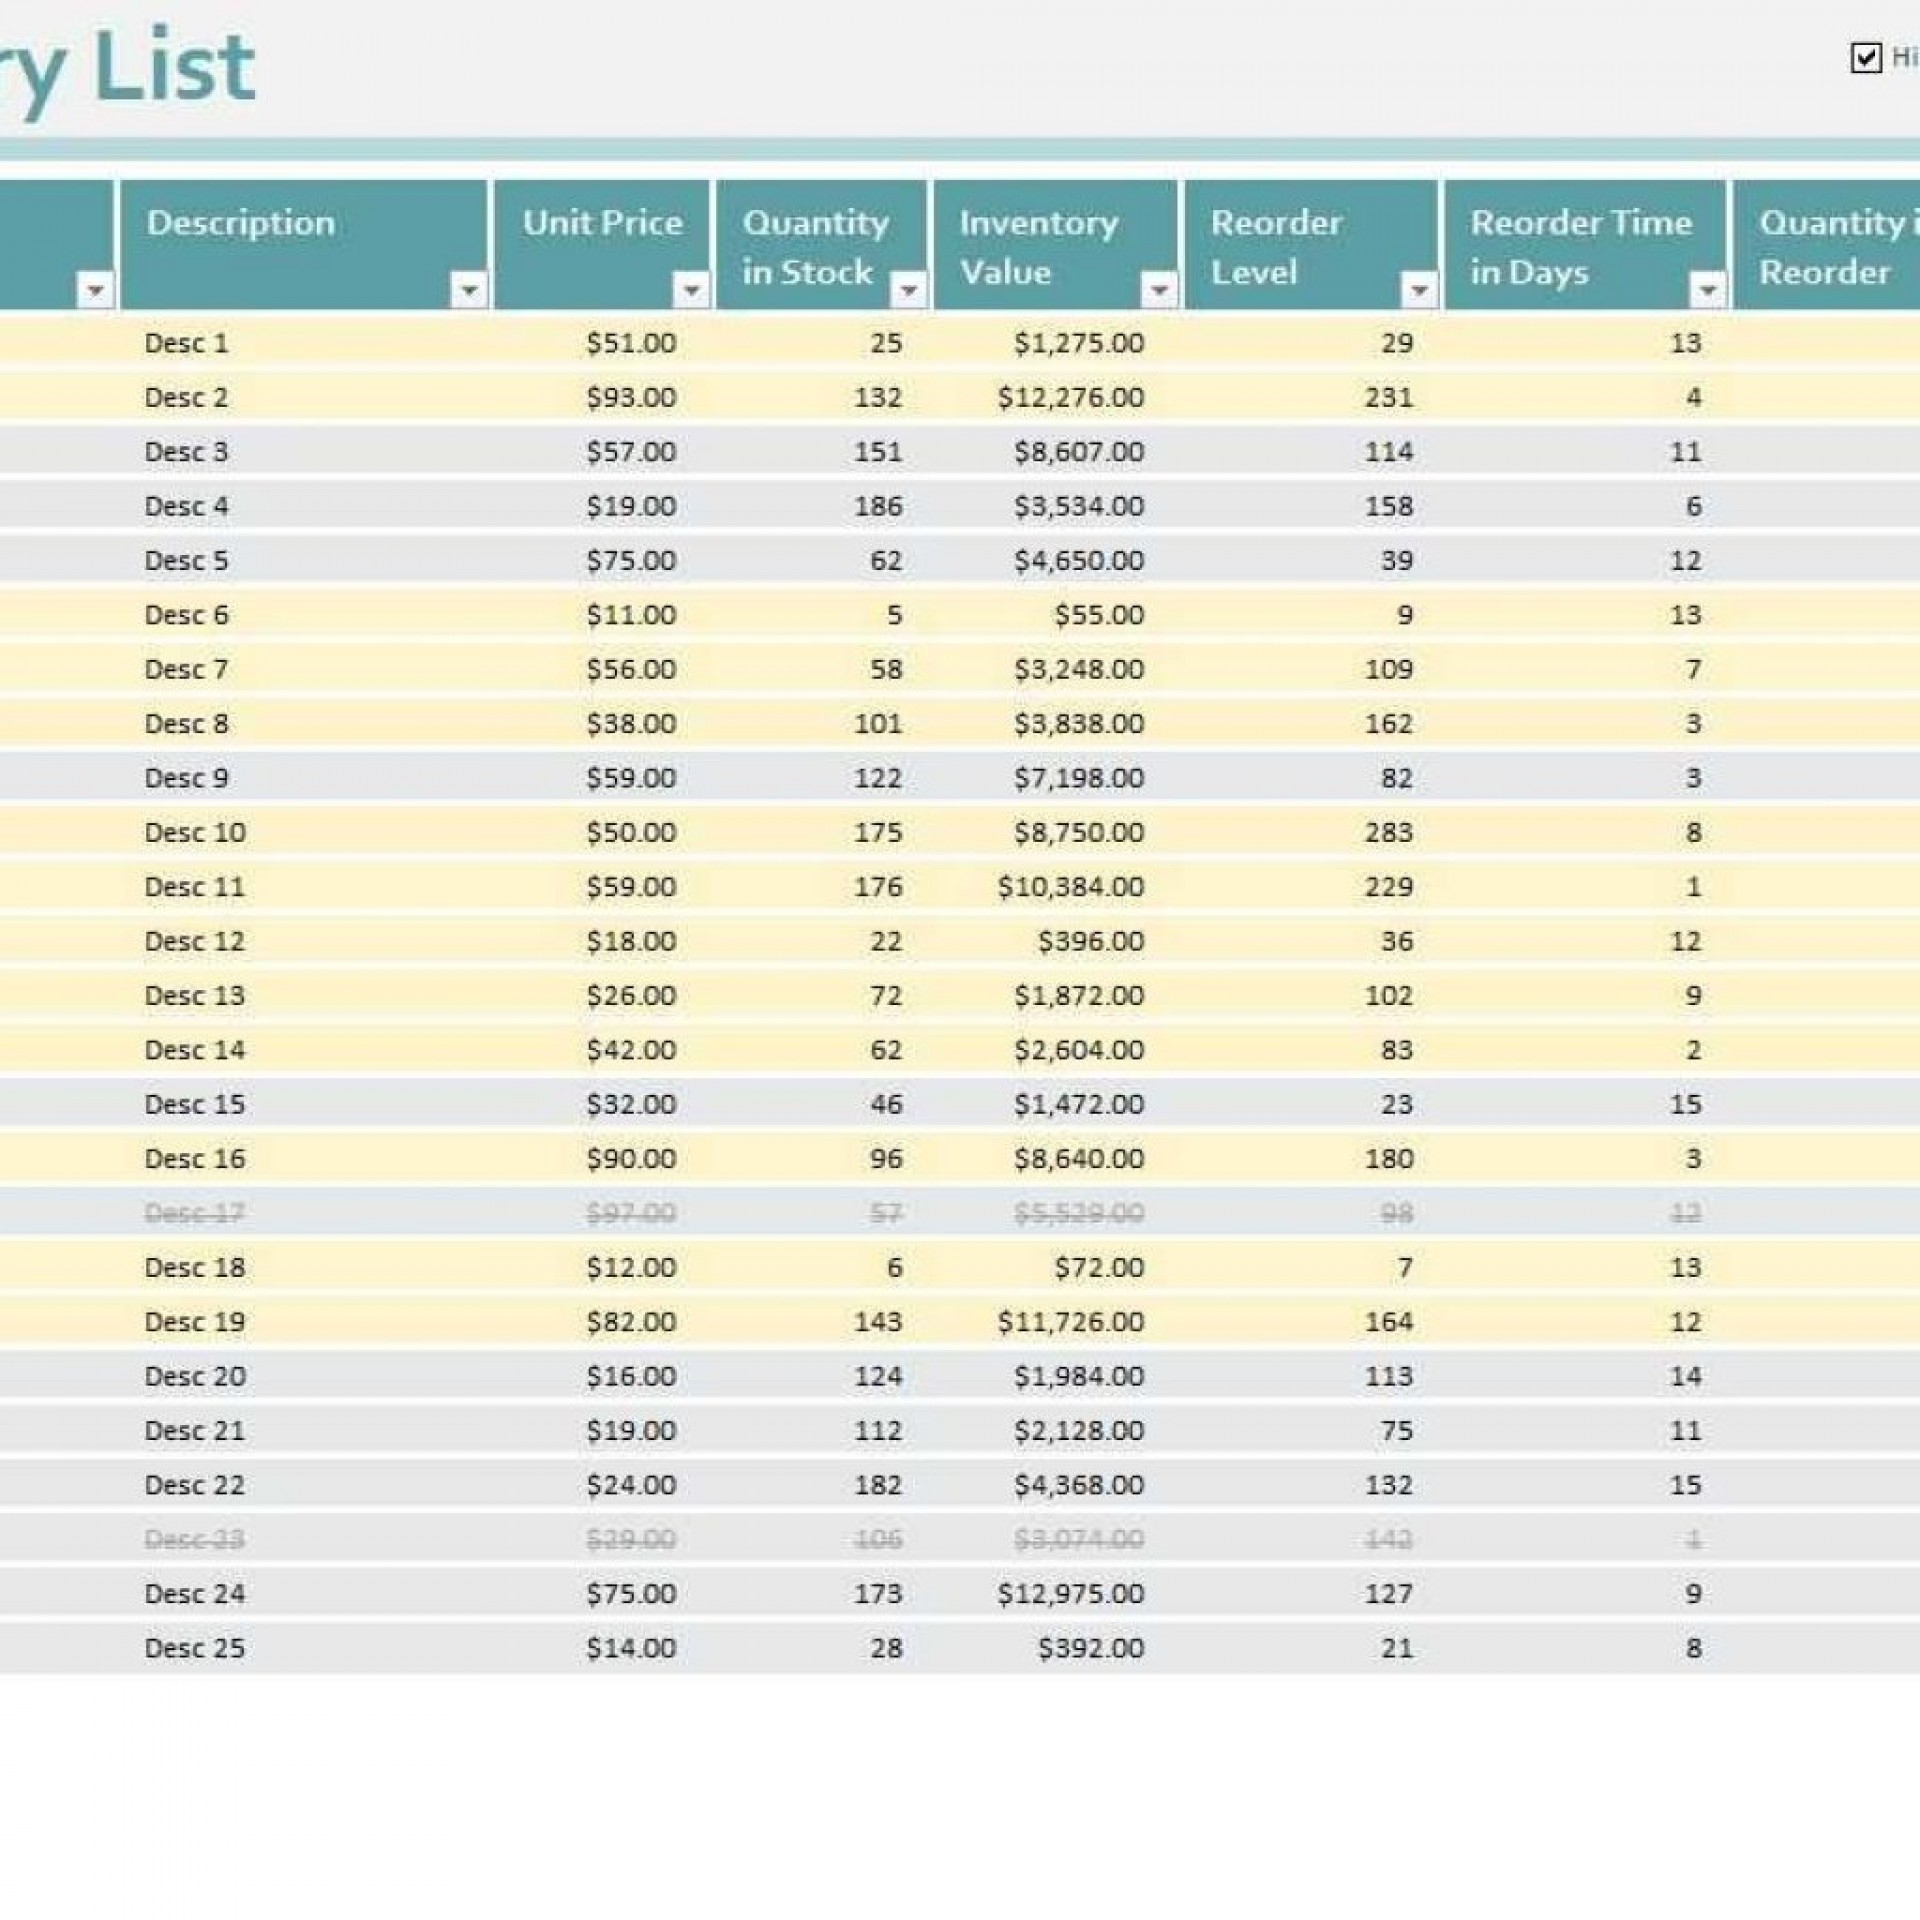
Task: Click the cell 'Desc 3'
Action: tap(186, 452)
